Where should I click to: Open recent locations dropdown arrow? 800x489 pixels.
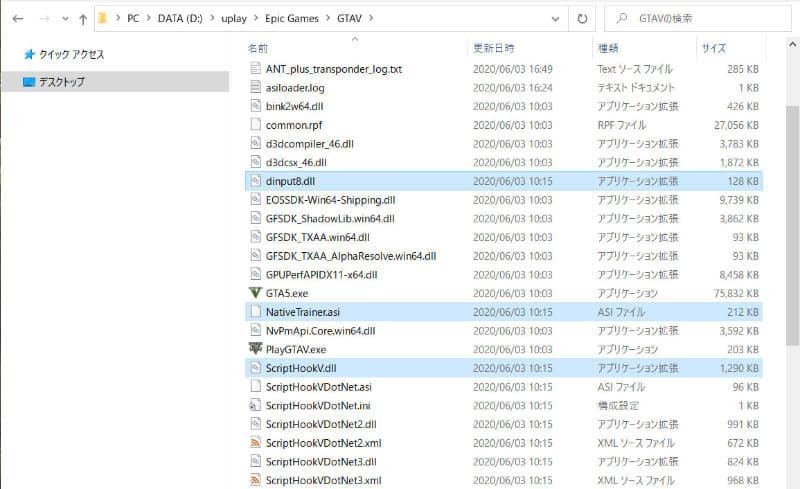click(65, 19)
